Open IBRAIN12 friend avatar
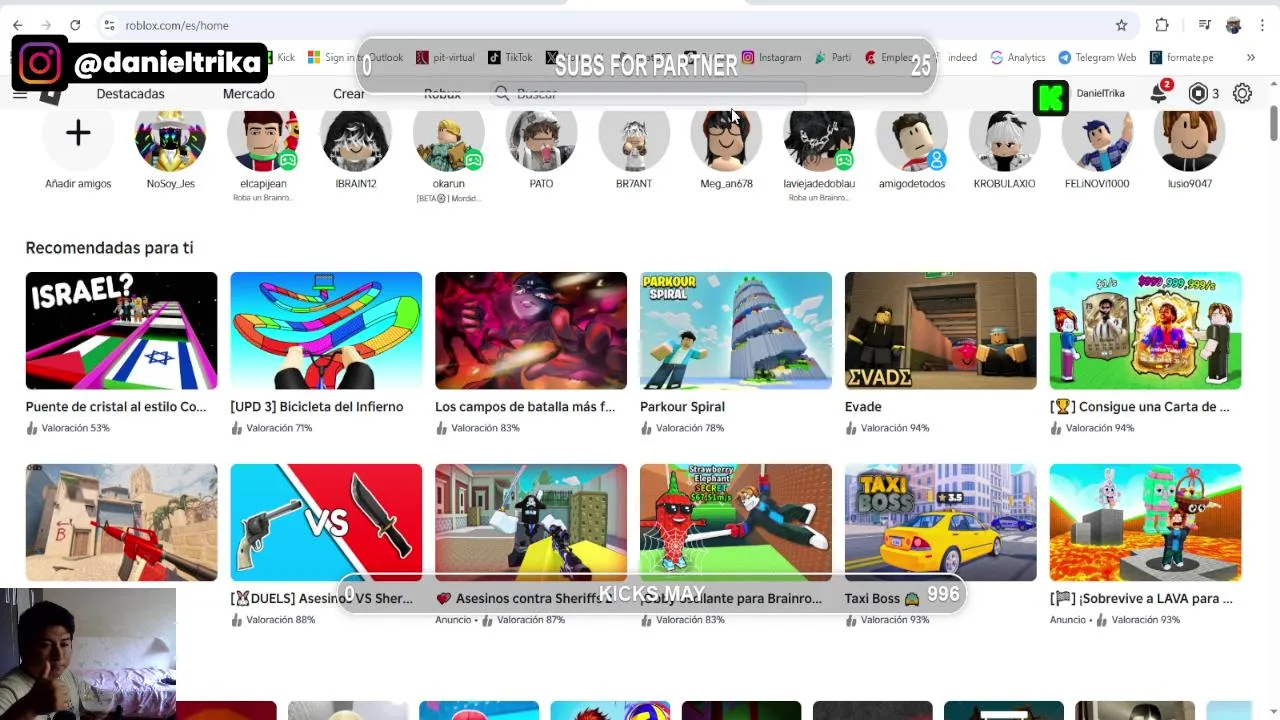Screen dimensions: 1280x720 356,138
